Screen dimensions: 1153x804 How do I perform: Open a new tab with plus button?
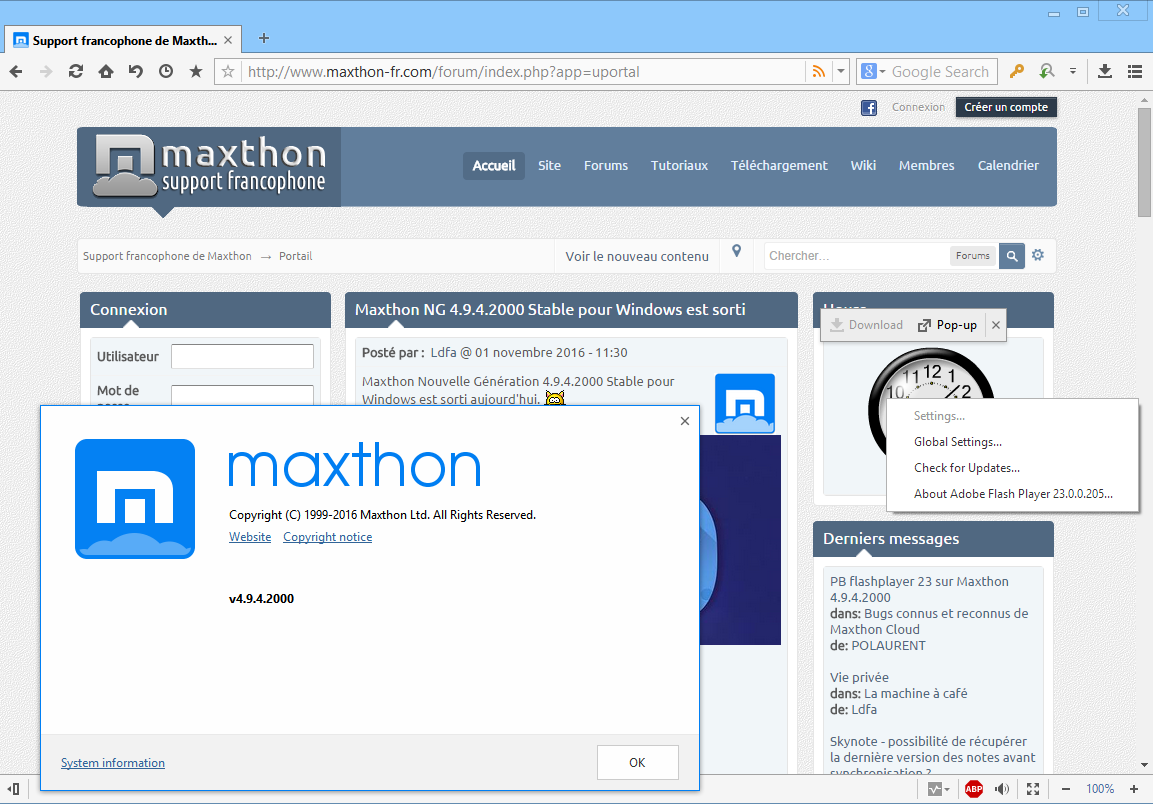coord(264,38)
